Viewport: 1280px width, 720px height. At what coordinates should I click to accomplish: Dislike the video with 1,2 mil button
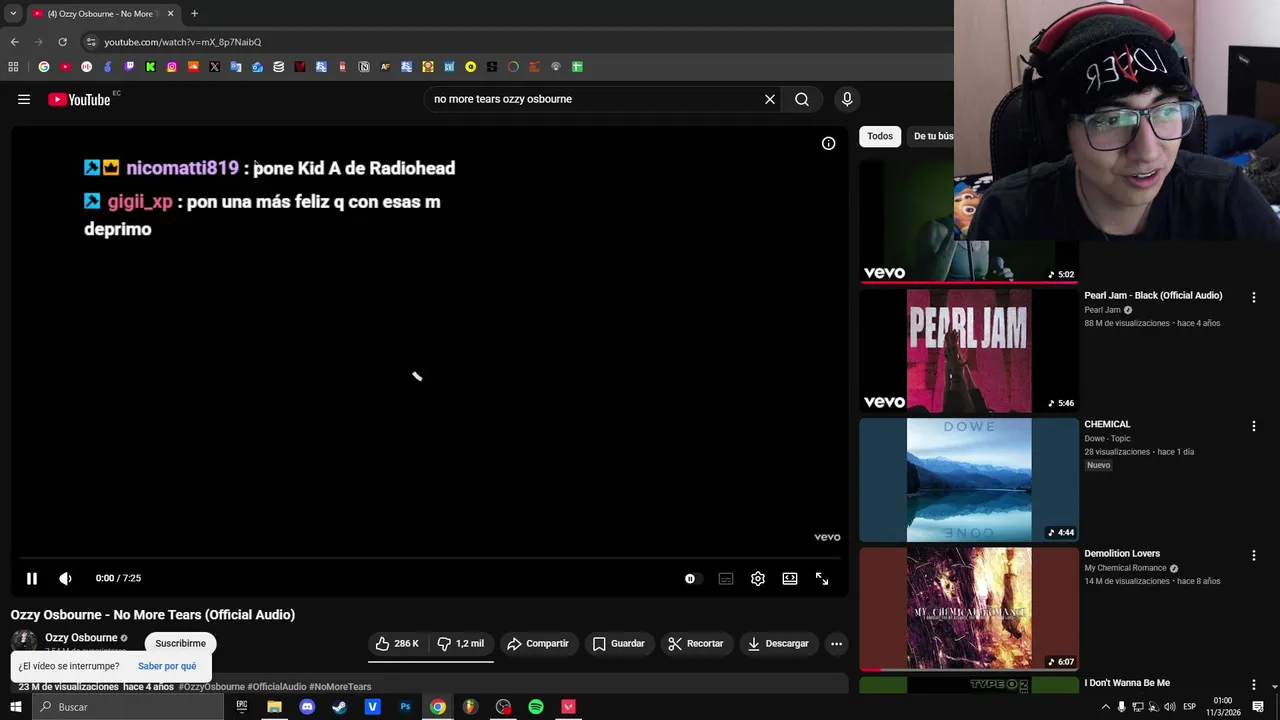(x=461, y=643)
